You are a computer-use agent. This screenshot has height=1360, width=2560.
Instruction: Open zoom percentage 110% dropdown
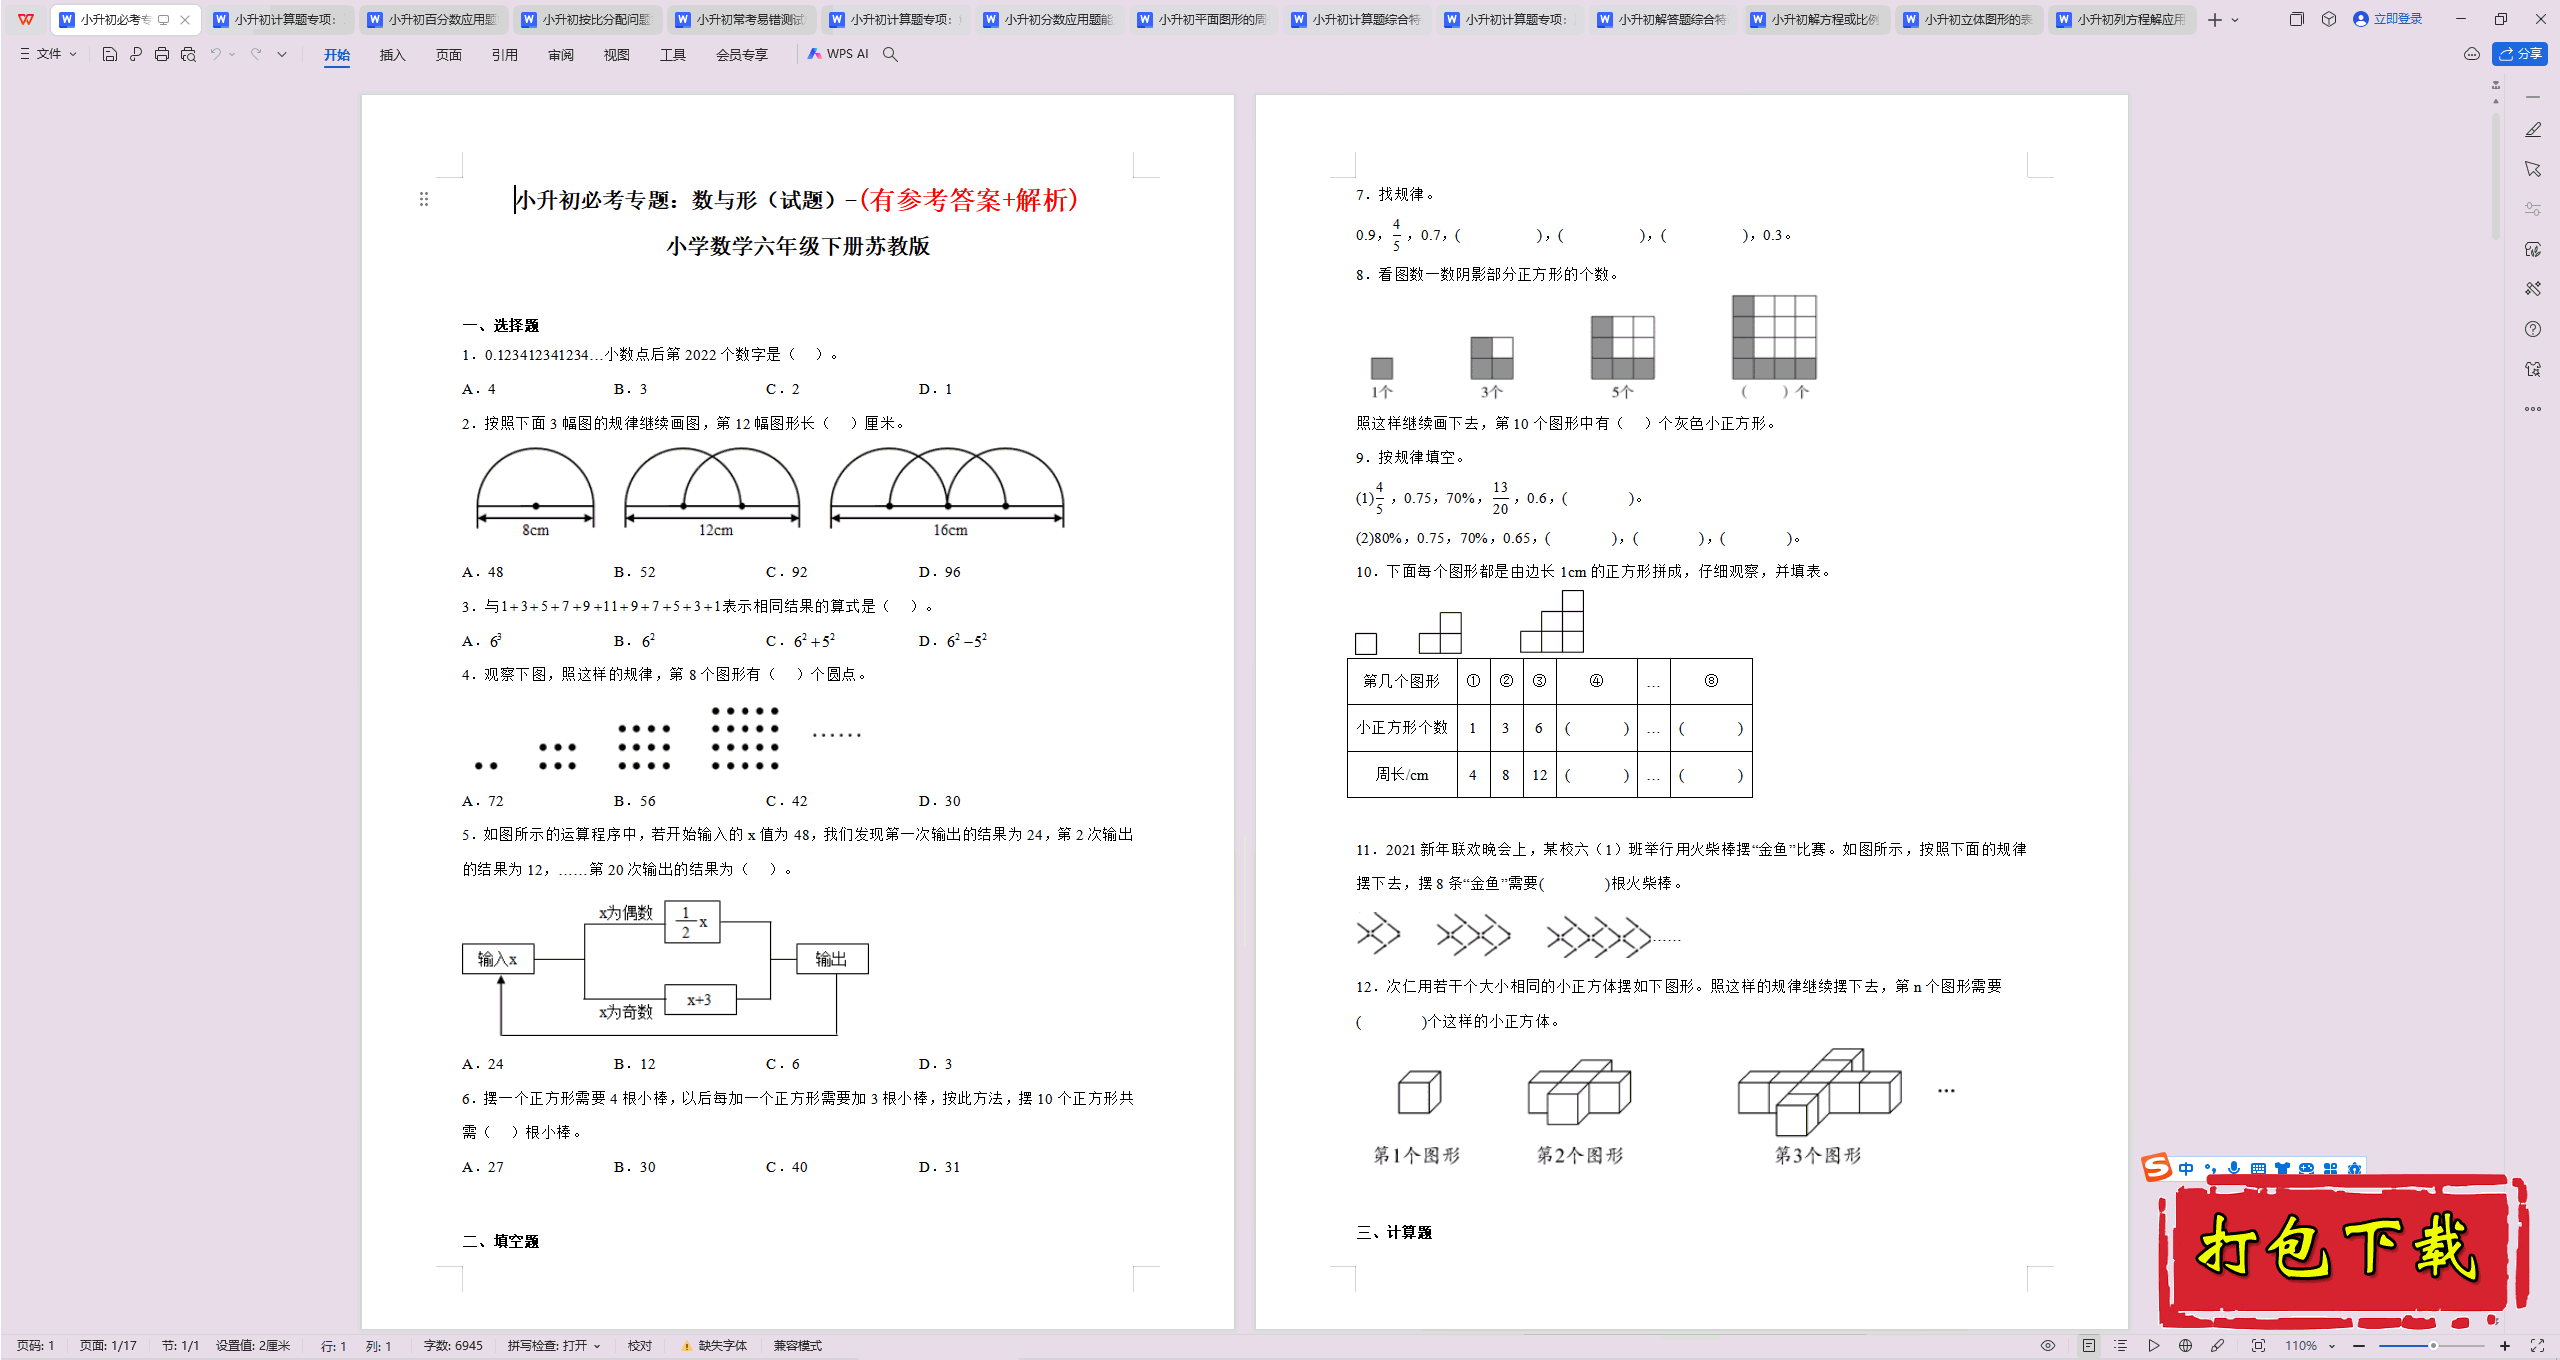coord(2309,1346)
